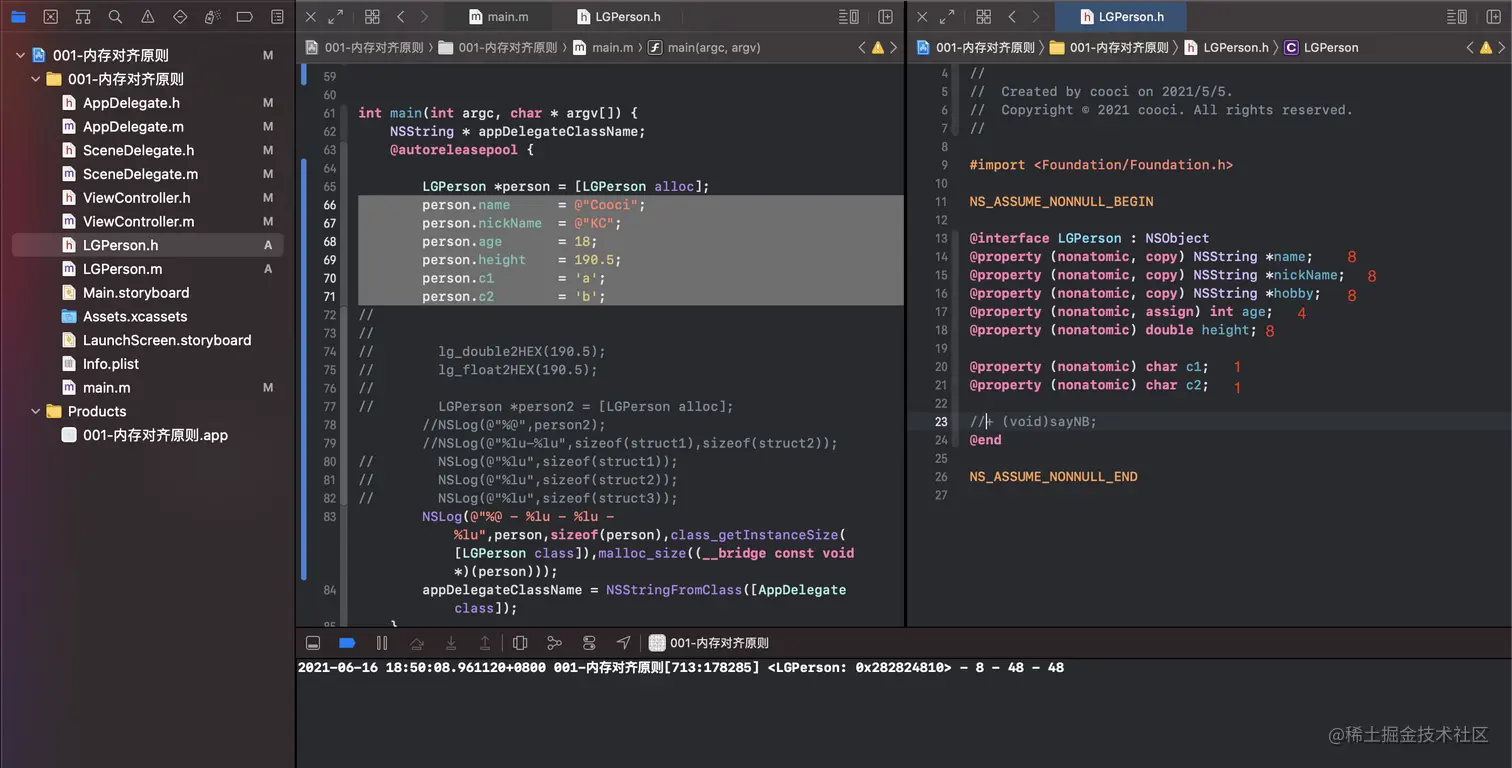Image resolution: width=1512 pixels, height=768 pixels.
Task: Click the Step Over debug icon
Action: click(x=417, y=643)
